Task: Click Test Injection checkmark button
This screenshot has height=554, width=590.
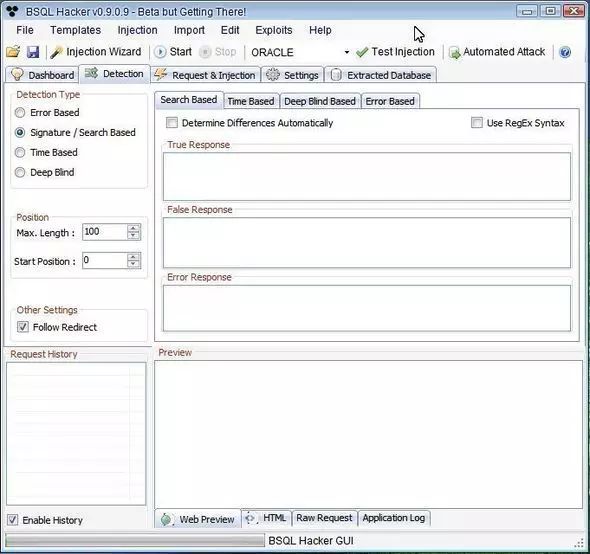Action: tap(395, 52)
